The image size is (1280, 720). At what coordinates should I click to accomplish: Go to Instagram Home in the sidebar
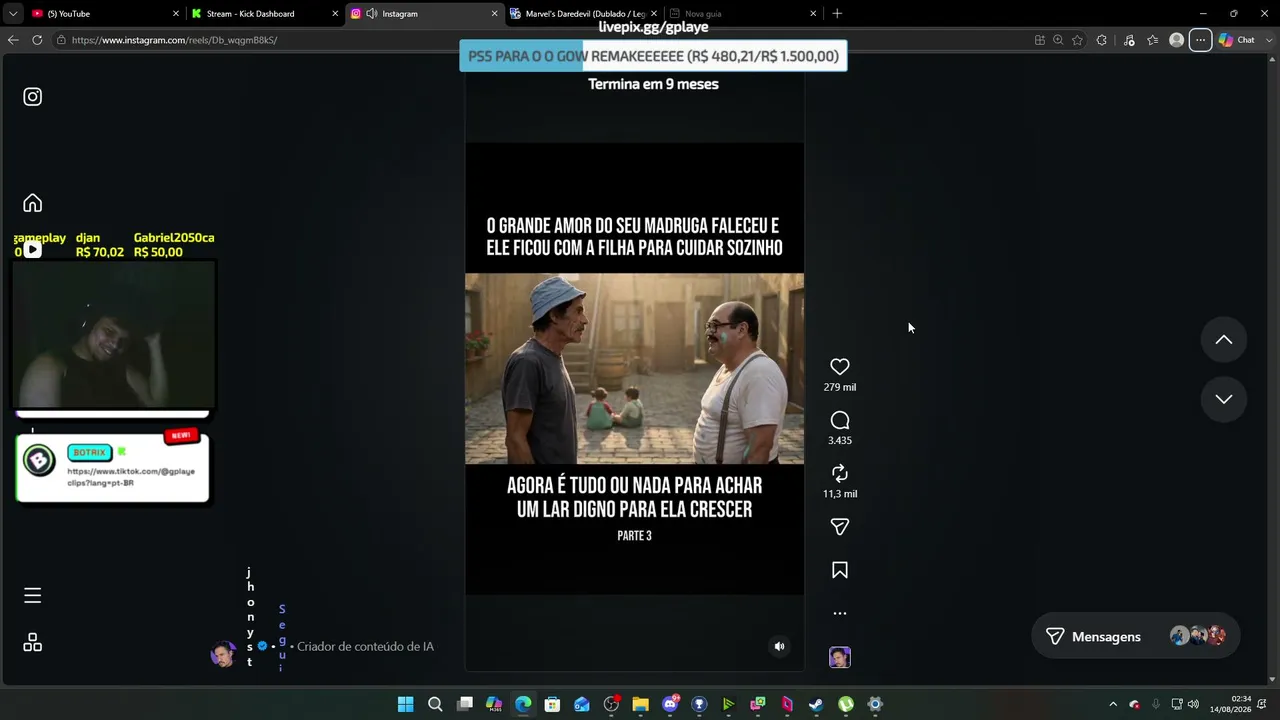point(33,203)
